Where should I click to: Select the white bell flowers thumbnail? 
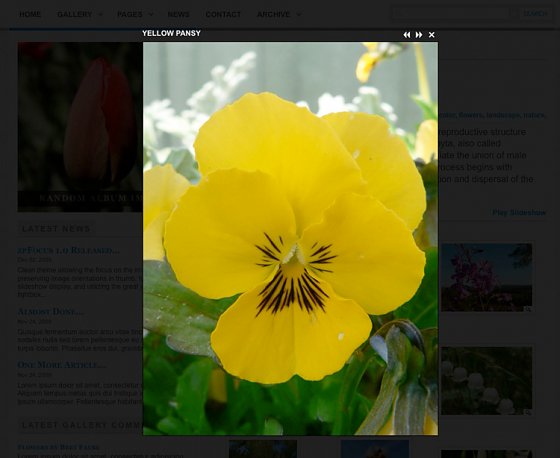tap(486, 381)
